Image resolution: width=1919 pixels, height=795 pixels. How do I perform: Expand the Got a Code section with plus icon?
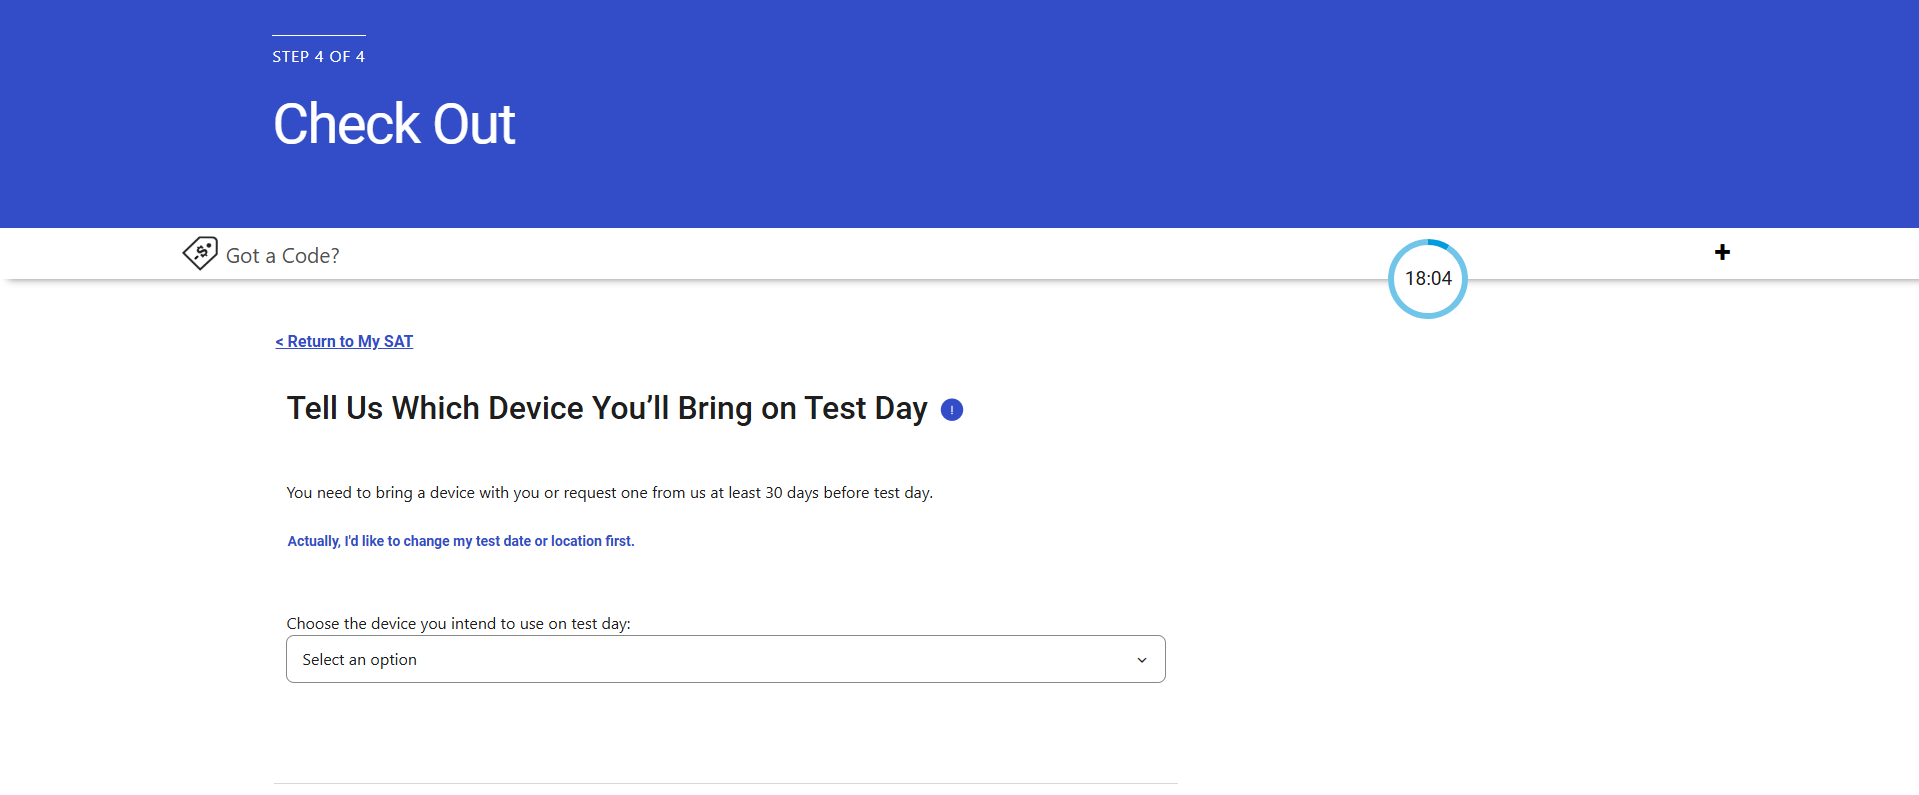[1722, 252]
